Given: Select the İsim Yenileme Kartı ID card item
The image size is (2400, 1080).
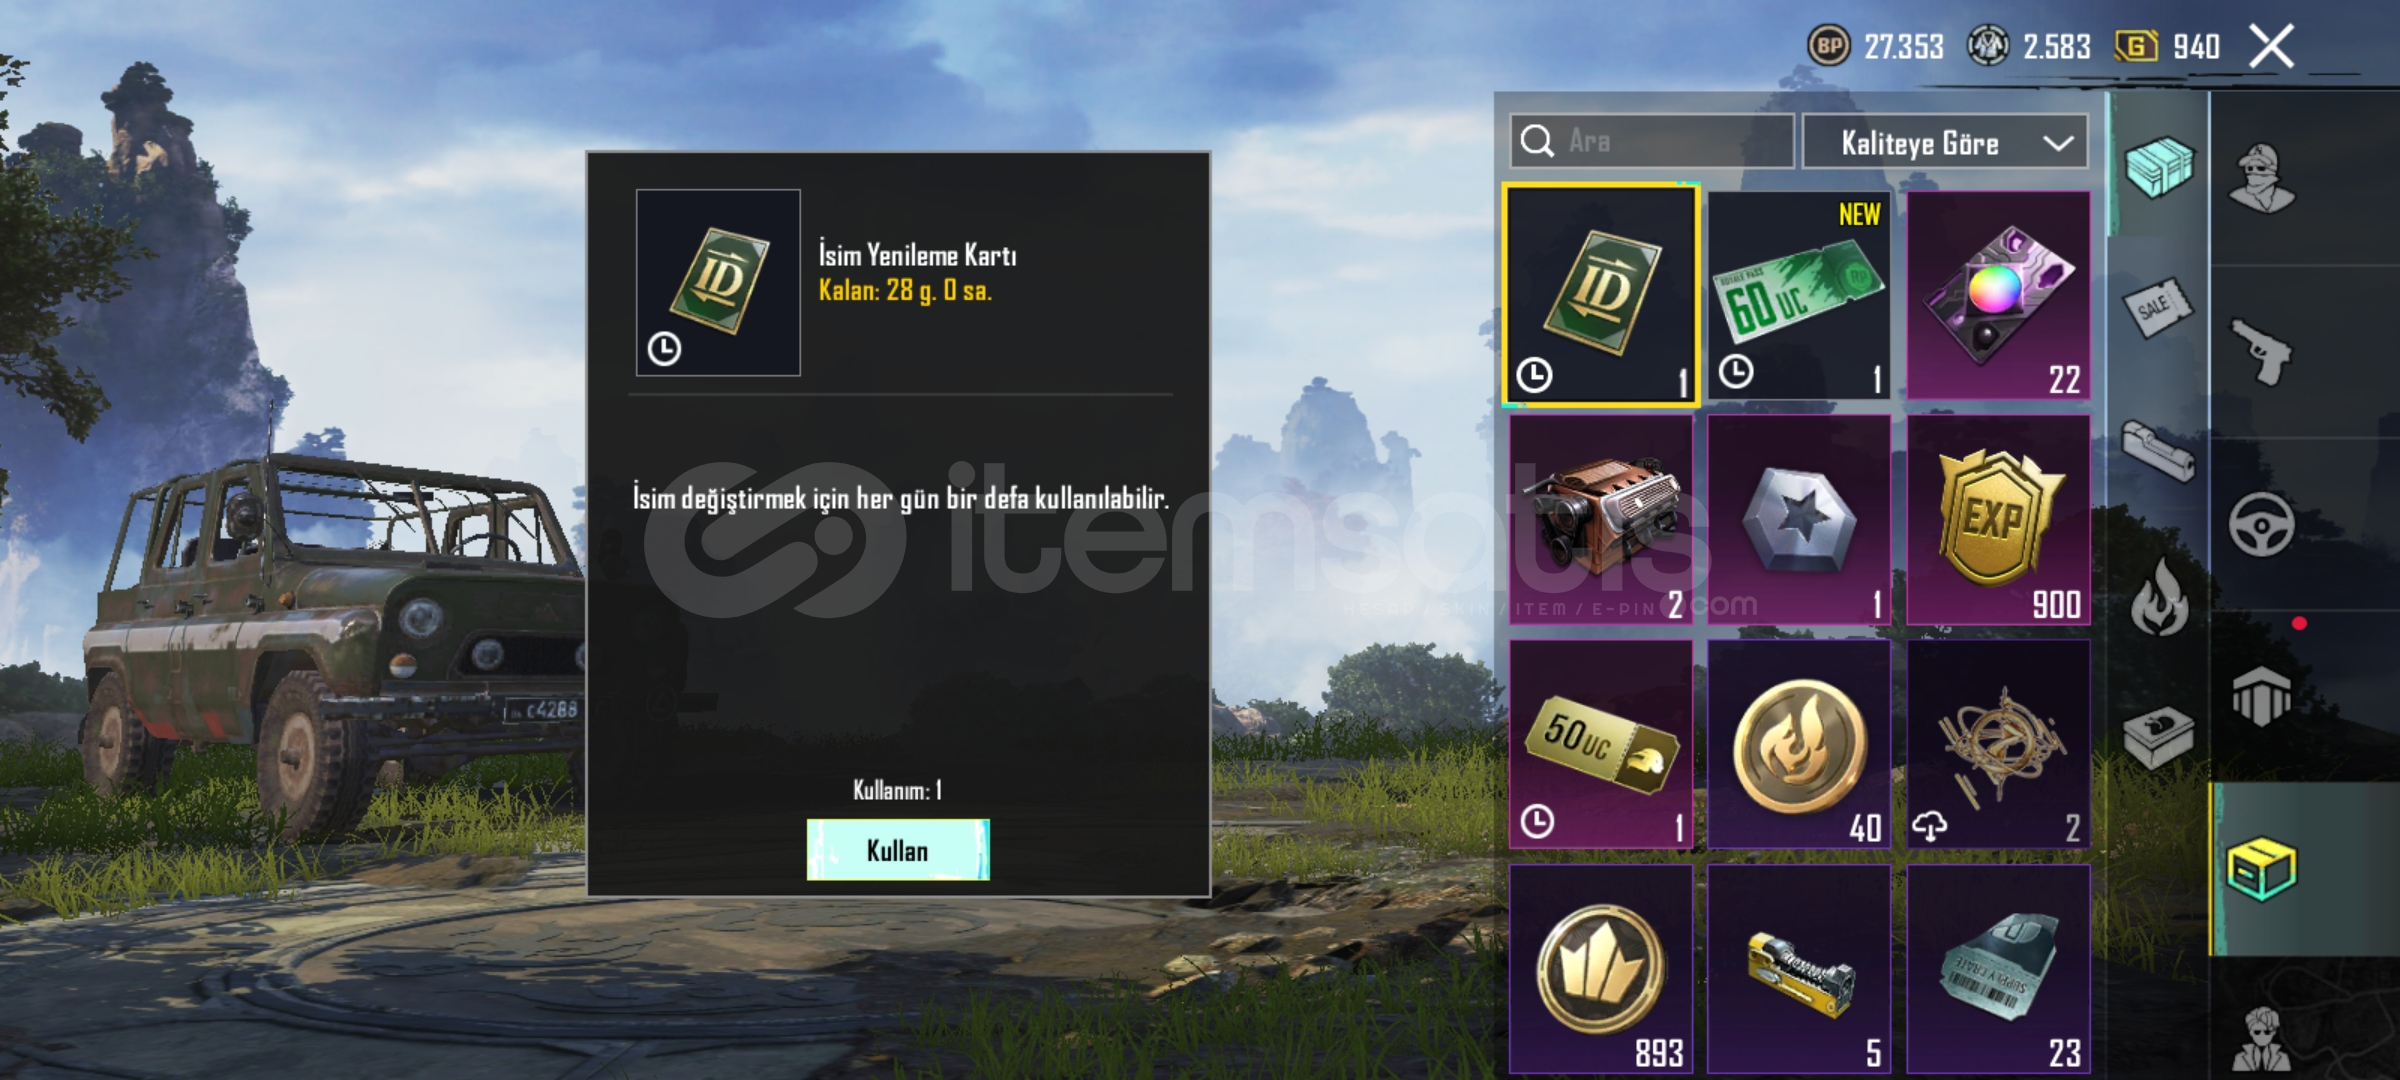Looking at the screenshot, I should click(x=1601, y=295).
